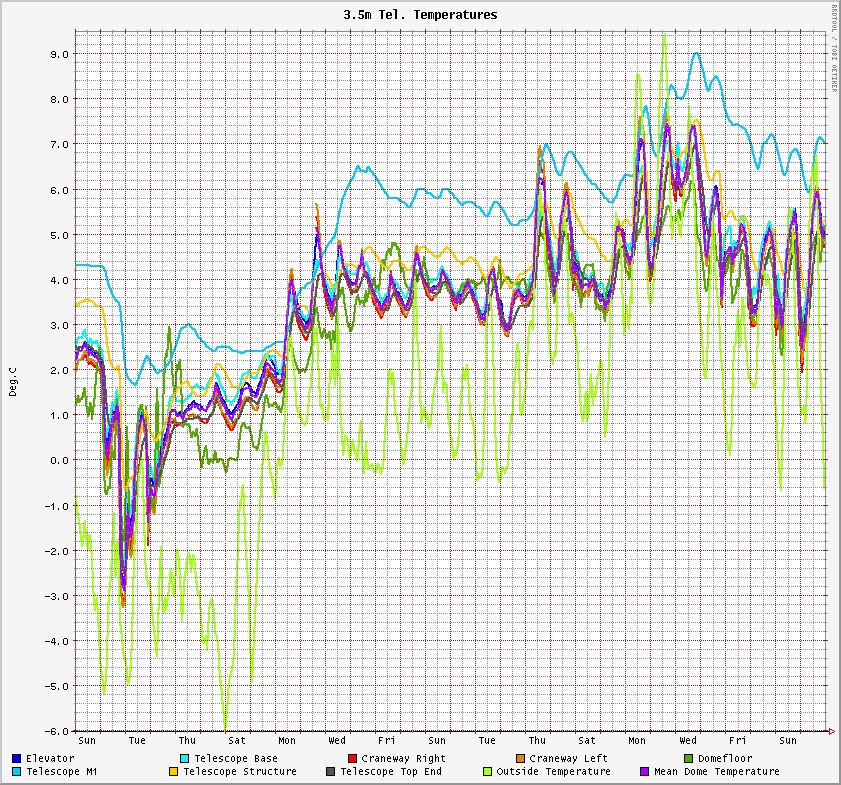Click the 'Elevator' legend label text
The height and width of the screenshot is (785, 841).
(x=50, y=759)
